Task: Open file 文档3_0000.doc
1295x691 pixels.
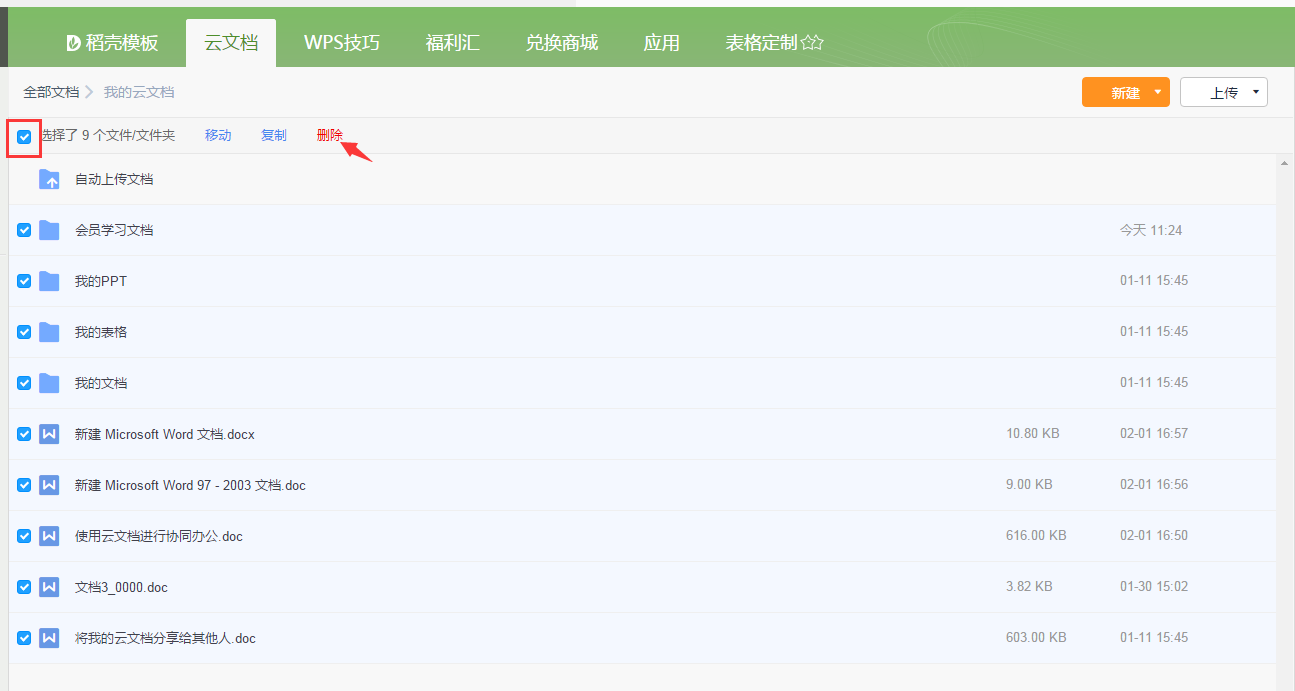Action: [121, 587]
